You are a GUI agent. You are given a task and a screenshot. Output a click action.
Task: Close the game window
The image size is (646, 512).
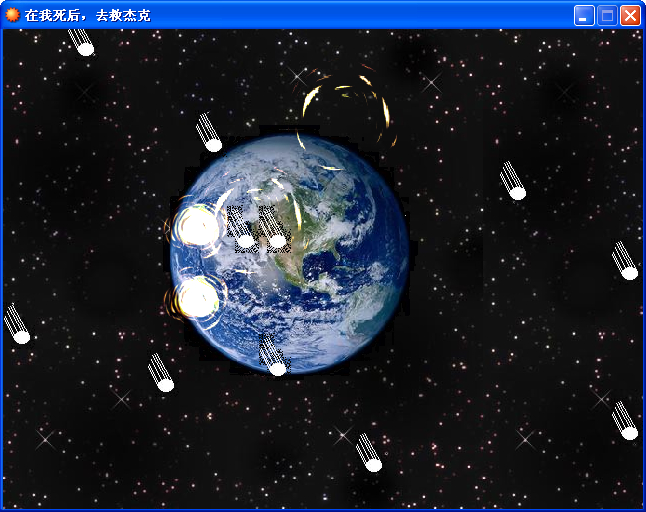(630, 16)
